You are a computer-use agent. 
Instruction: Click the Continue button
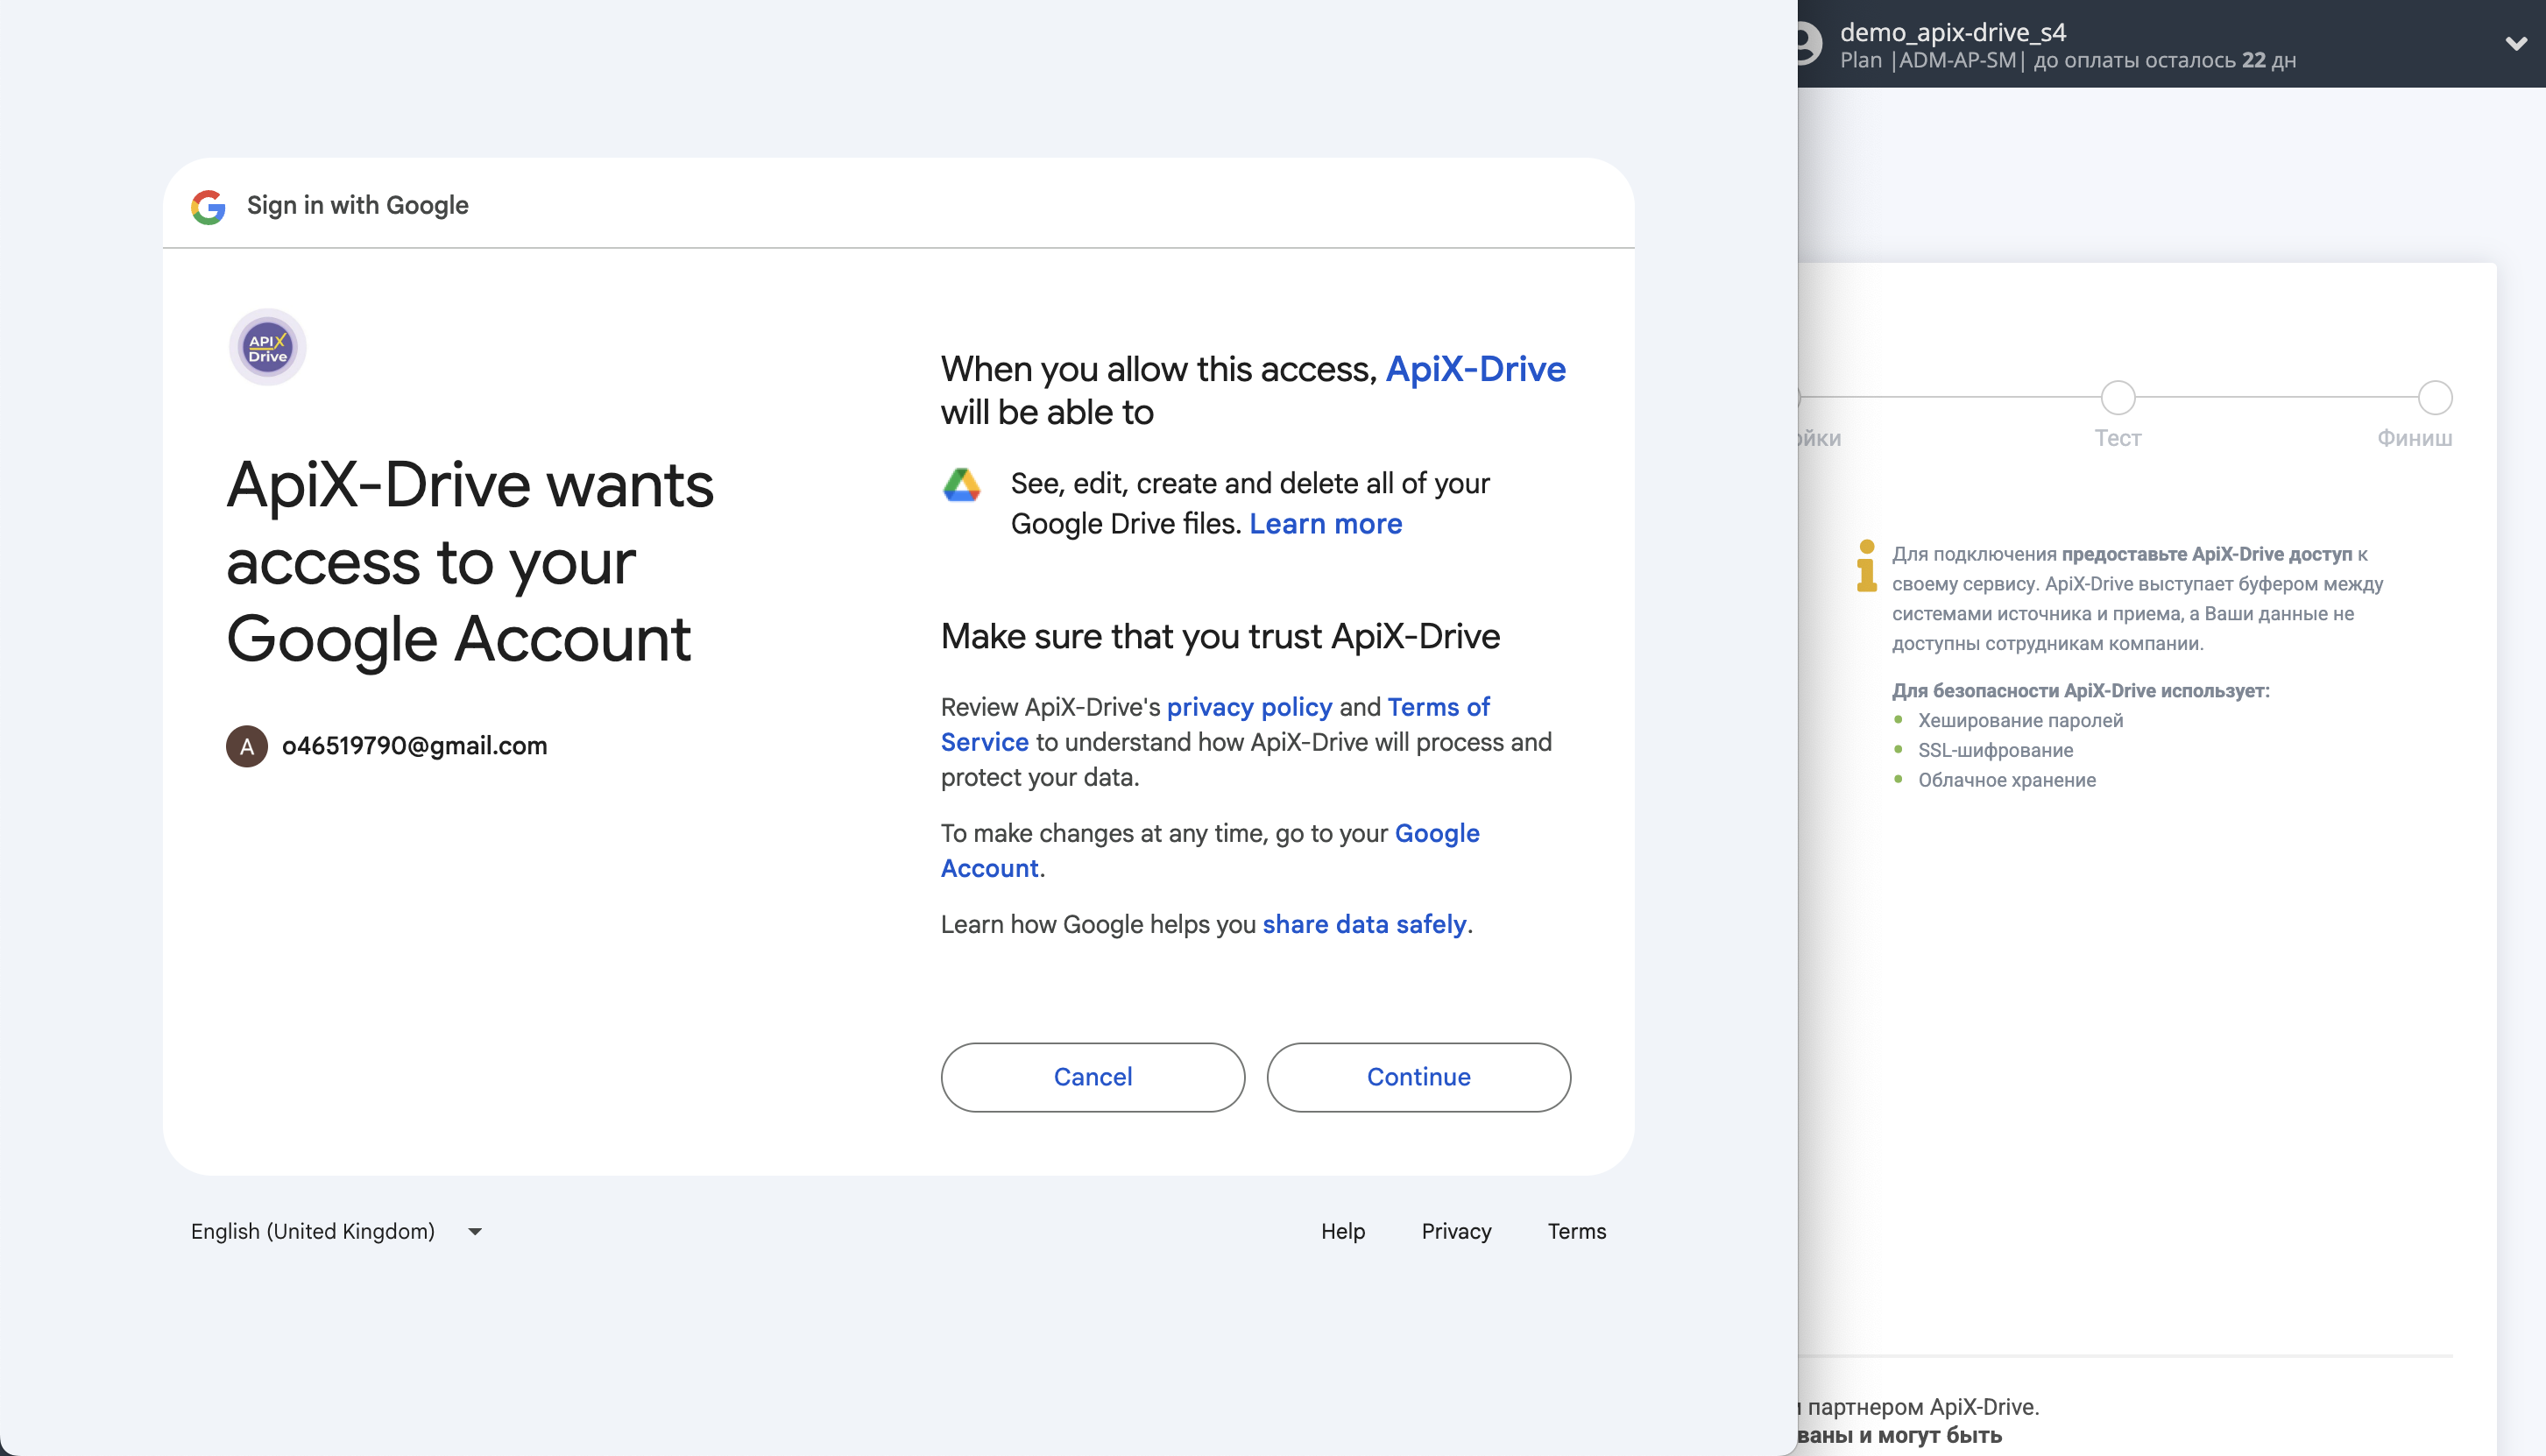1418,1077
